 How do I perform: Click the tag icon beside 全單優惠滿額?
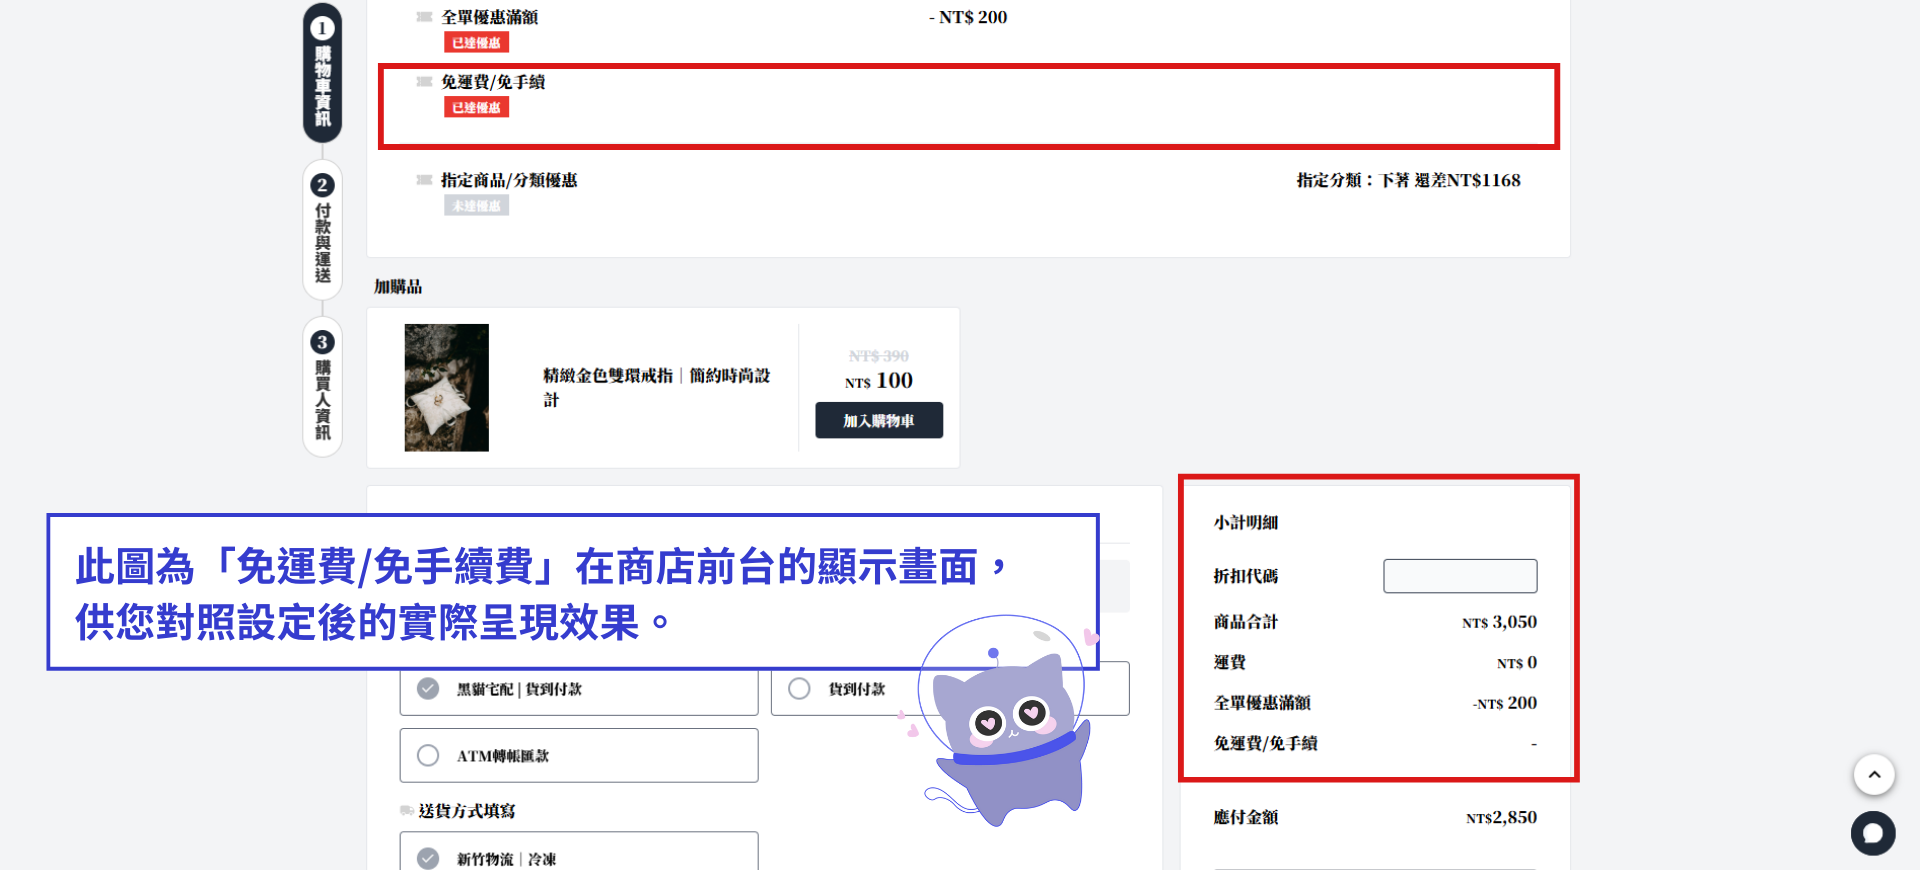coord(424,17)
